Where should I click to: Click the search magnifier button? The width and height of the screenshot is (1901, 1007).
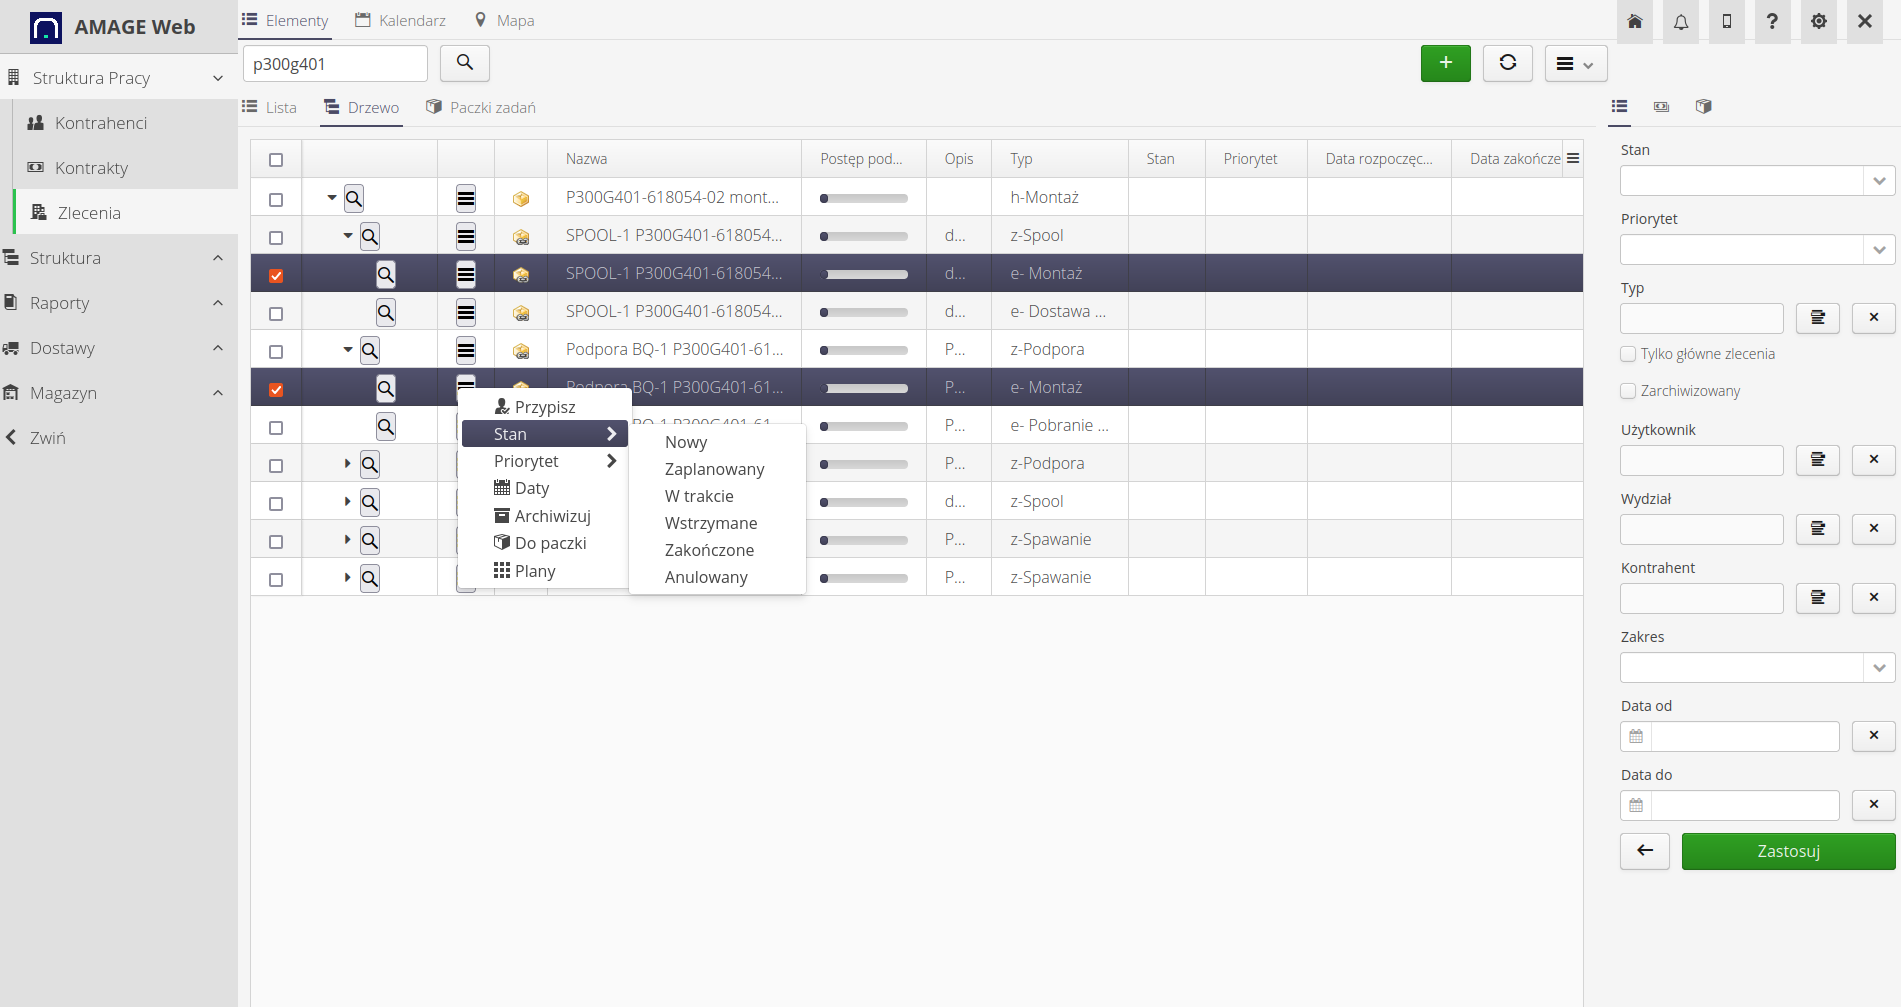(464, 63)
